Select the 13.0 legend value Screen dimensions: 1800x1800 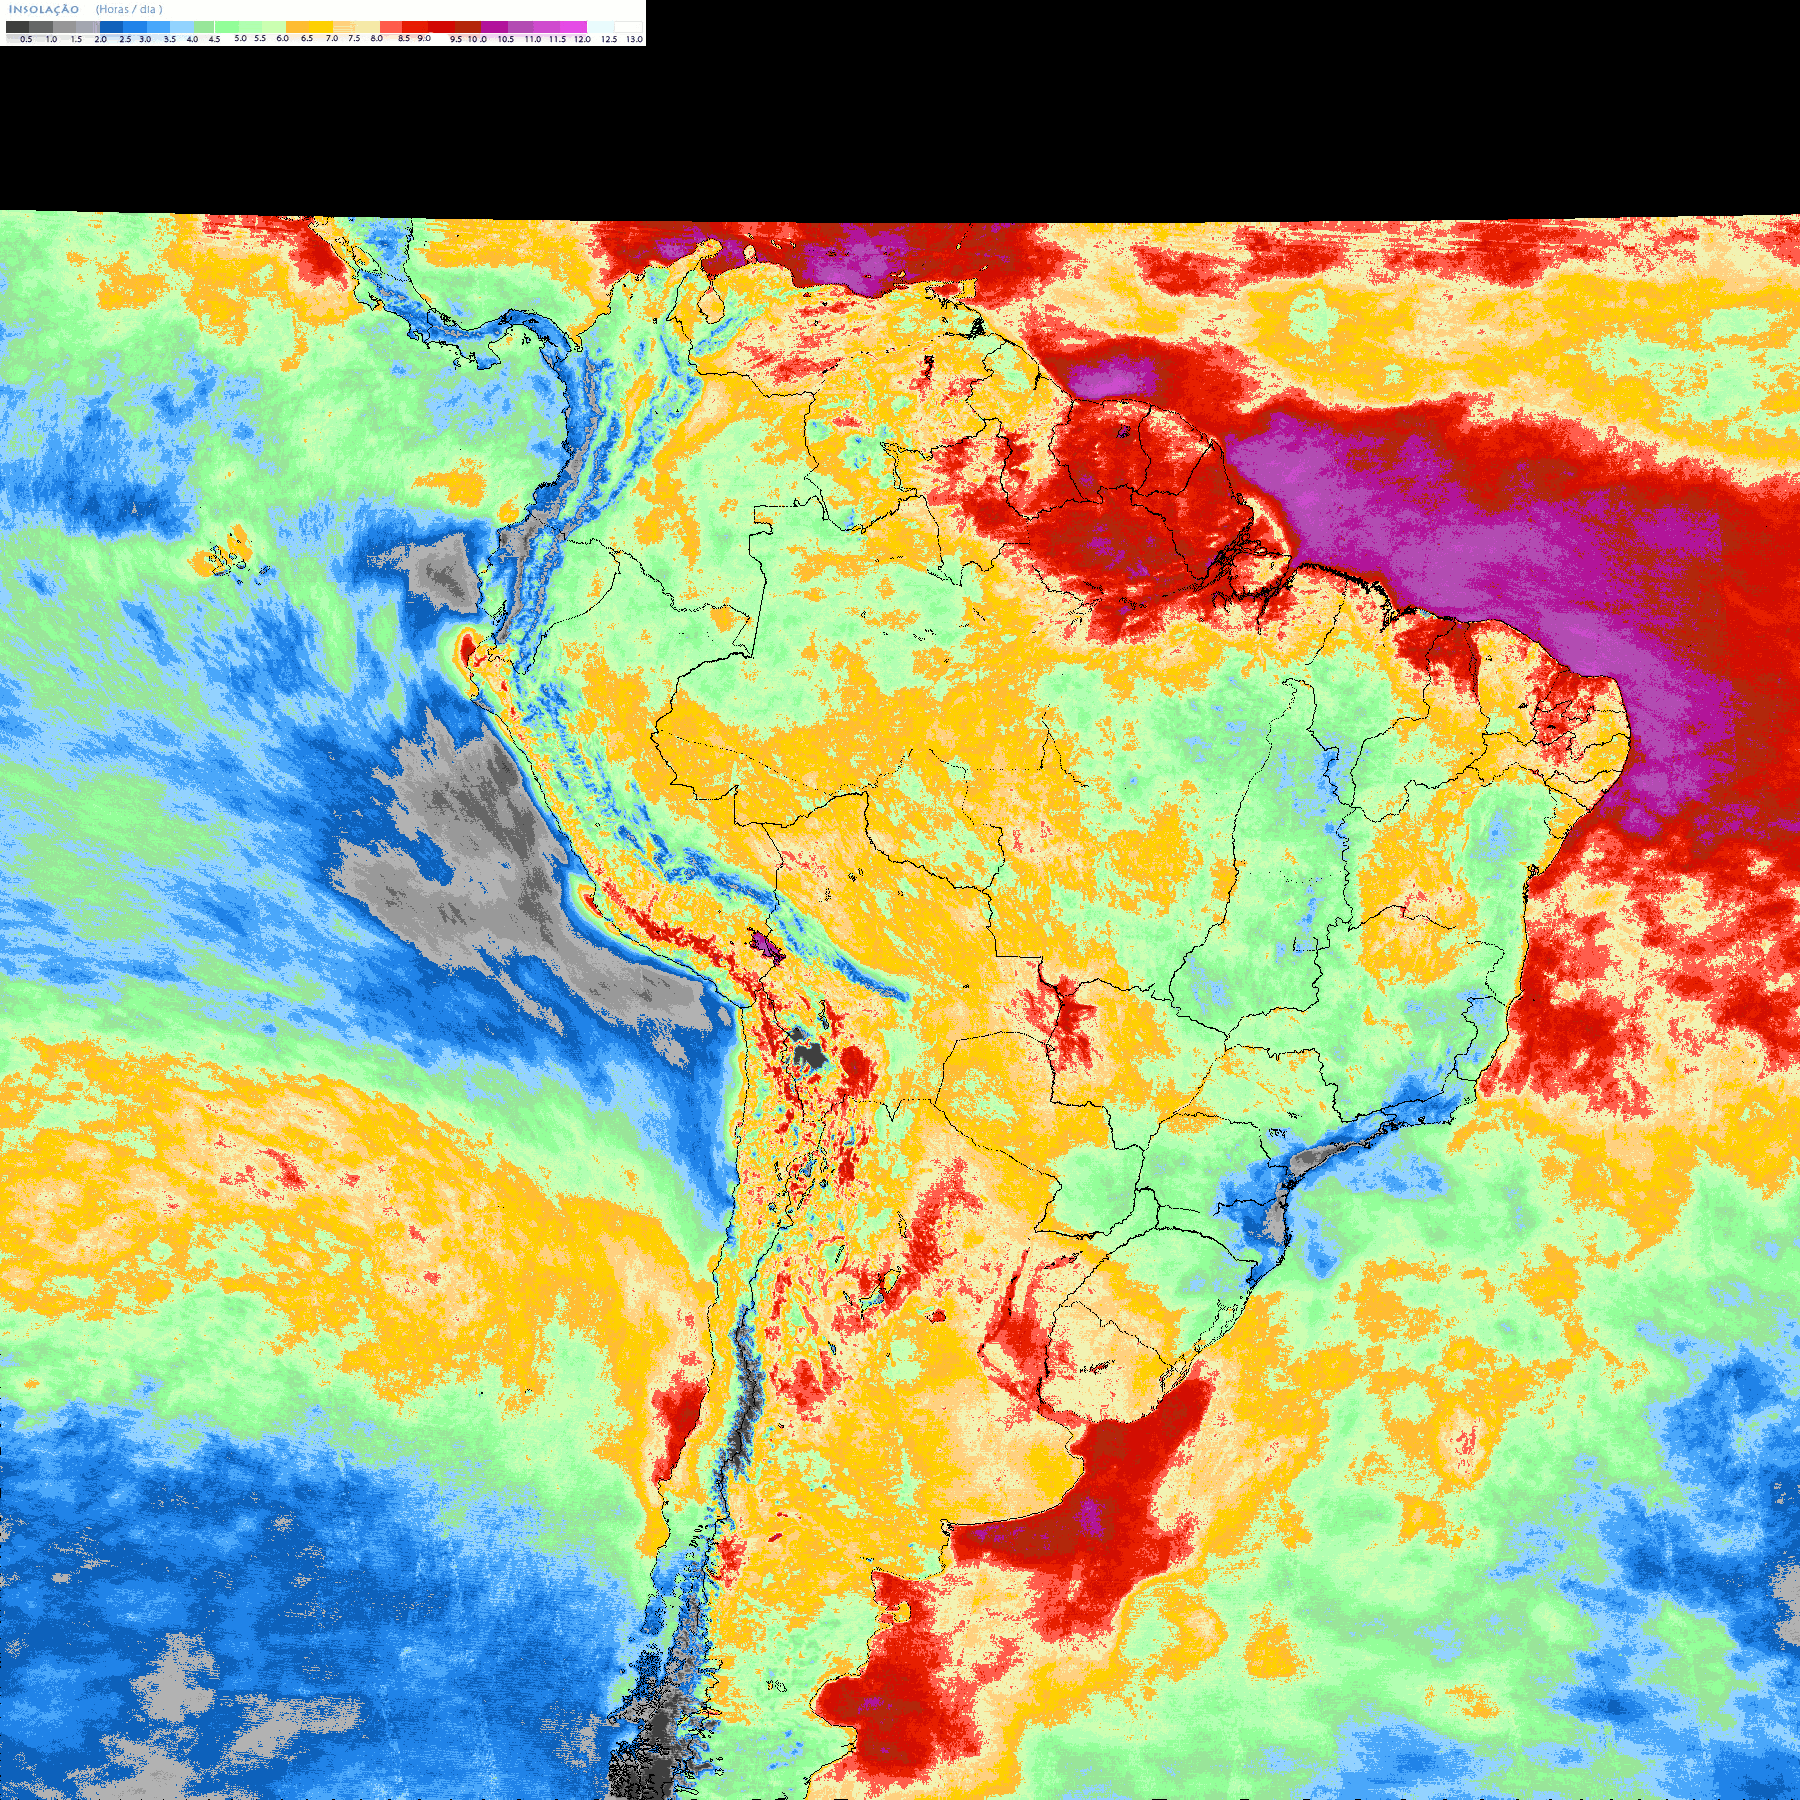(x=634, y=39)
